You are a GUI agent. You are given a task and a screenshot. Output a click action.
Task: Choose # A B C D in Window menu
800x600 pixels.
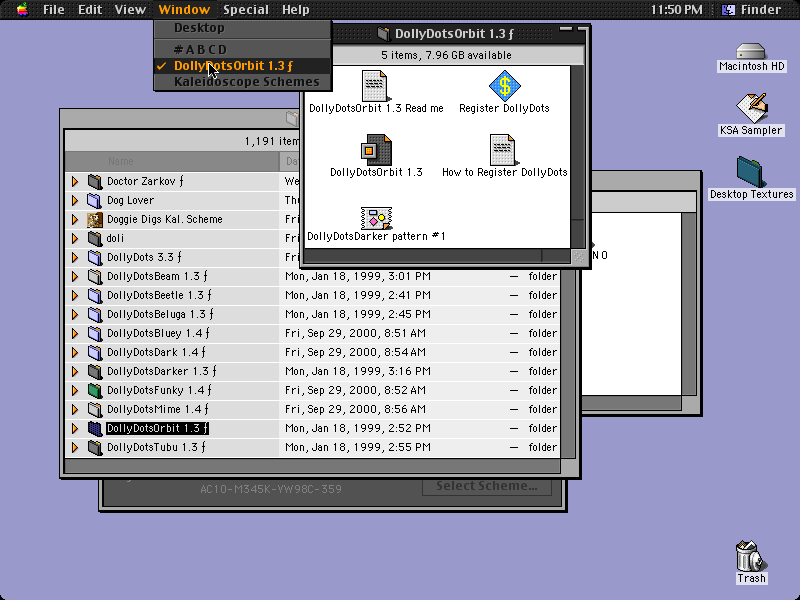click(x=243, y=49)
